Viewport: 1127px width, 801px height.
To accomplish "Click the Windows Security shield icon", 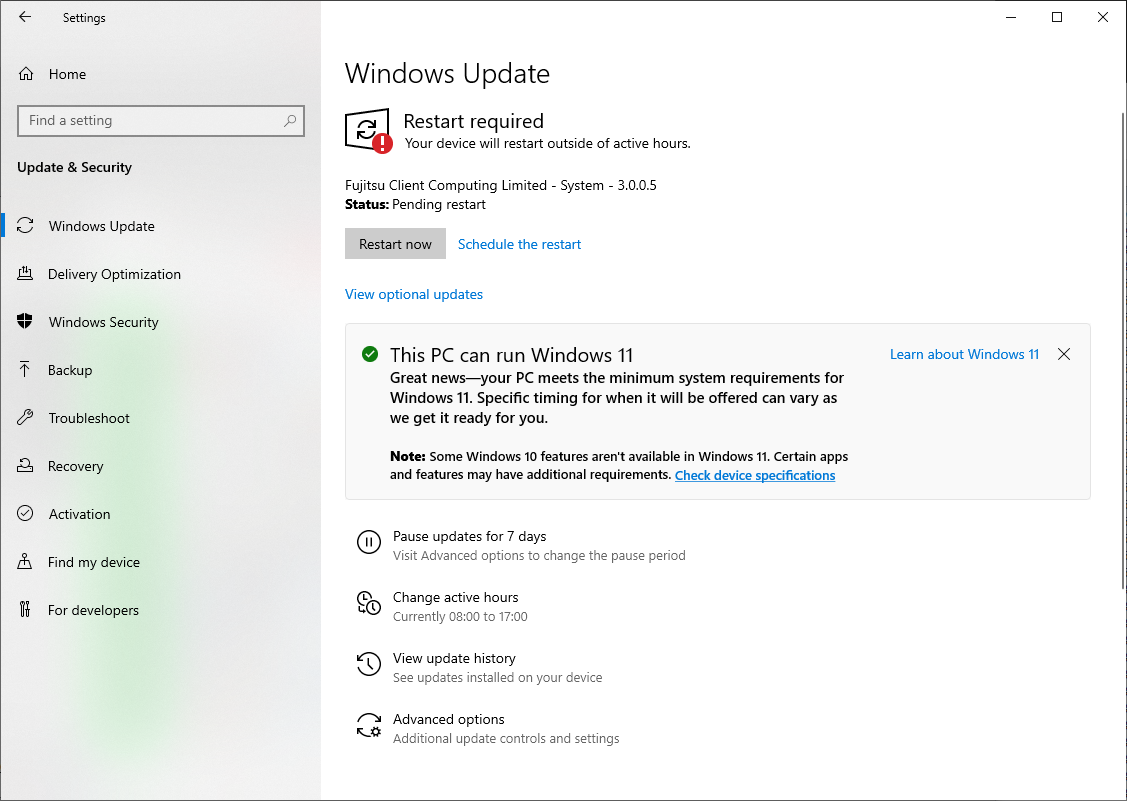I will [x=25, y=321].
